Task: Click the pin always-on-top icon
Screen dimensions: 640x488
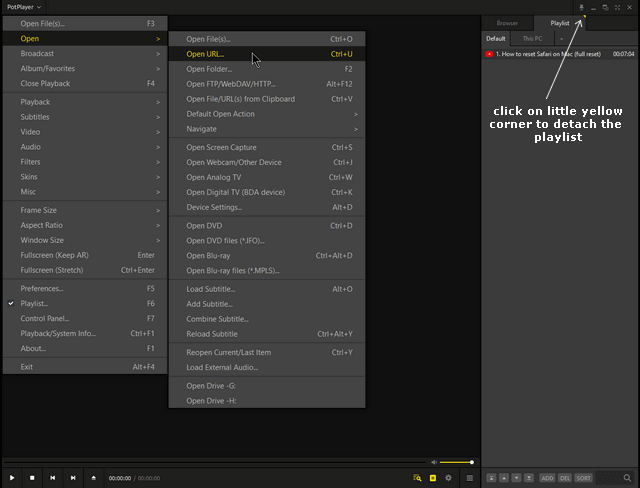Action: (581, 7)
